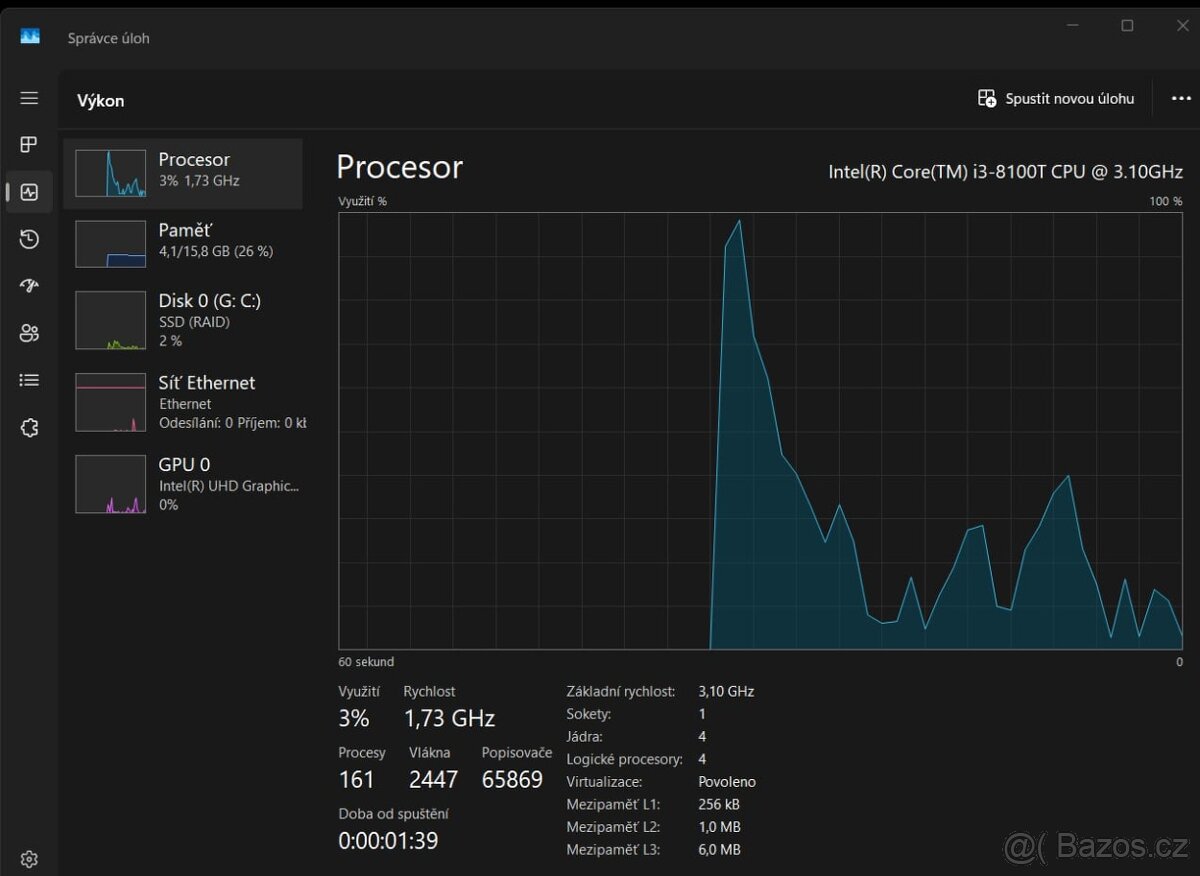Select Procesor in the performance list
1200x876 pixels.
click(x=183, y=173)
